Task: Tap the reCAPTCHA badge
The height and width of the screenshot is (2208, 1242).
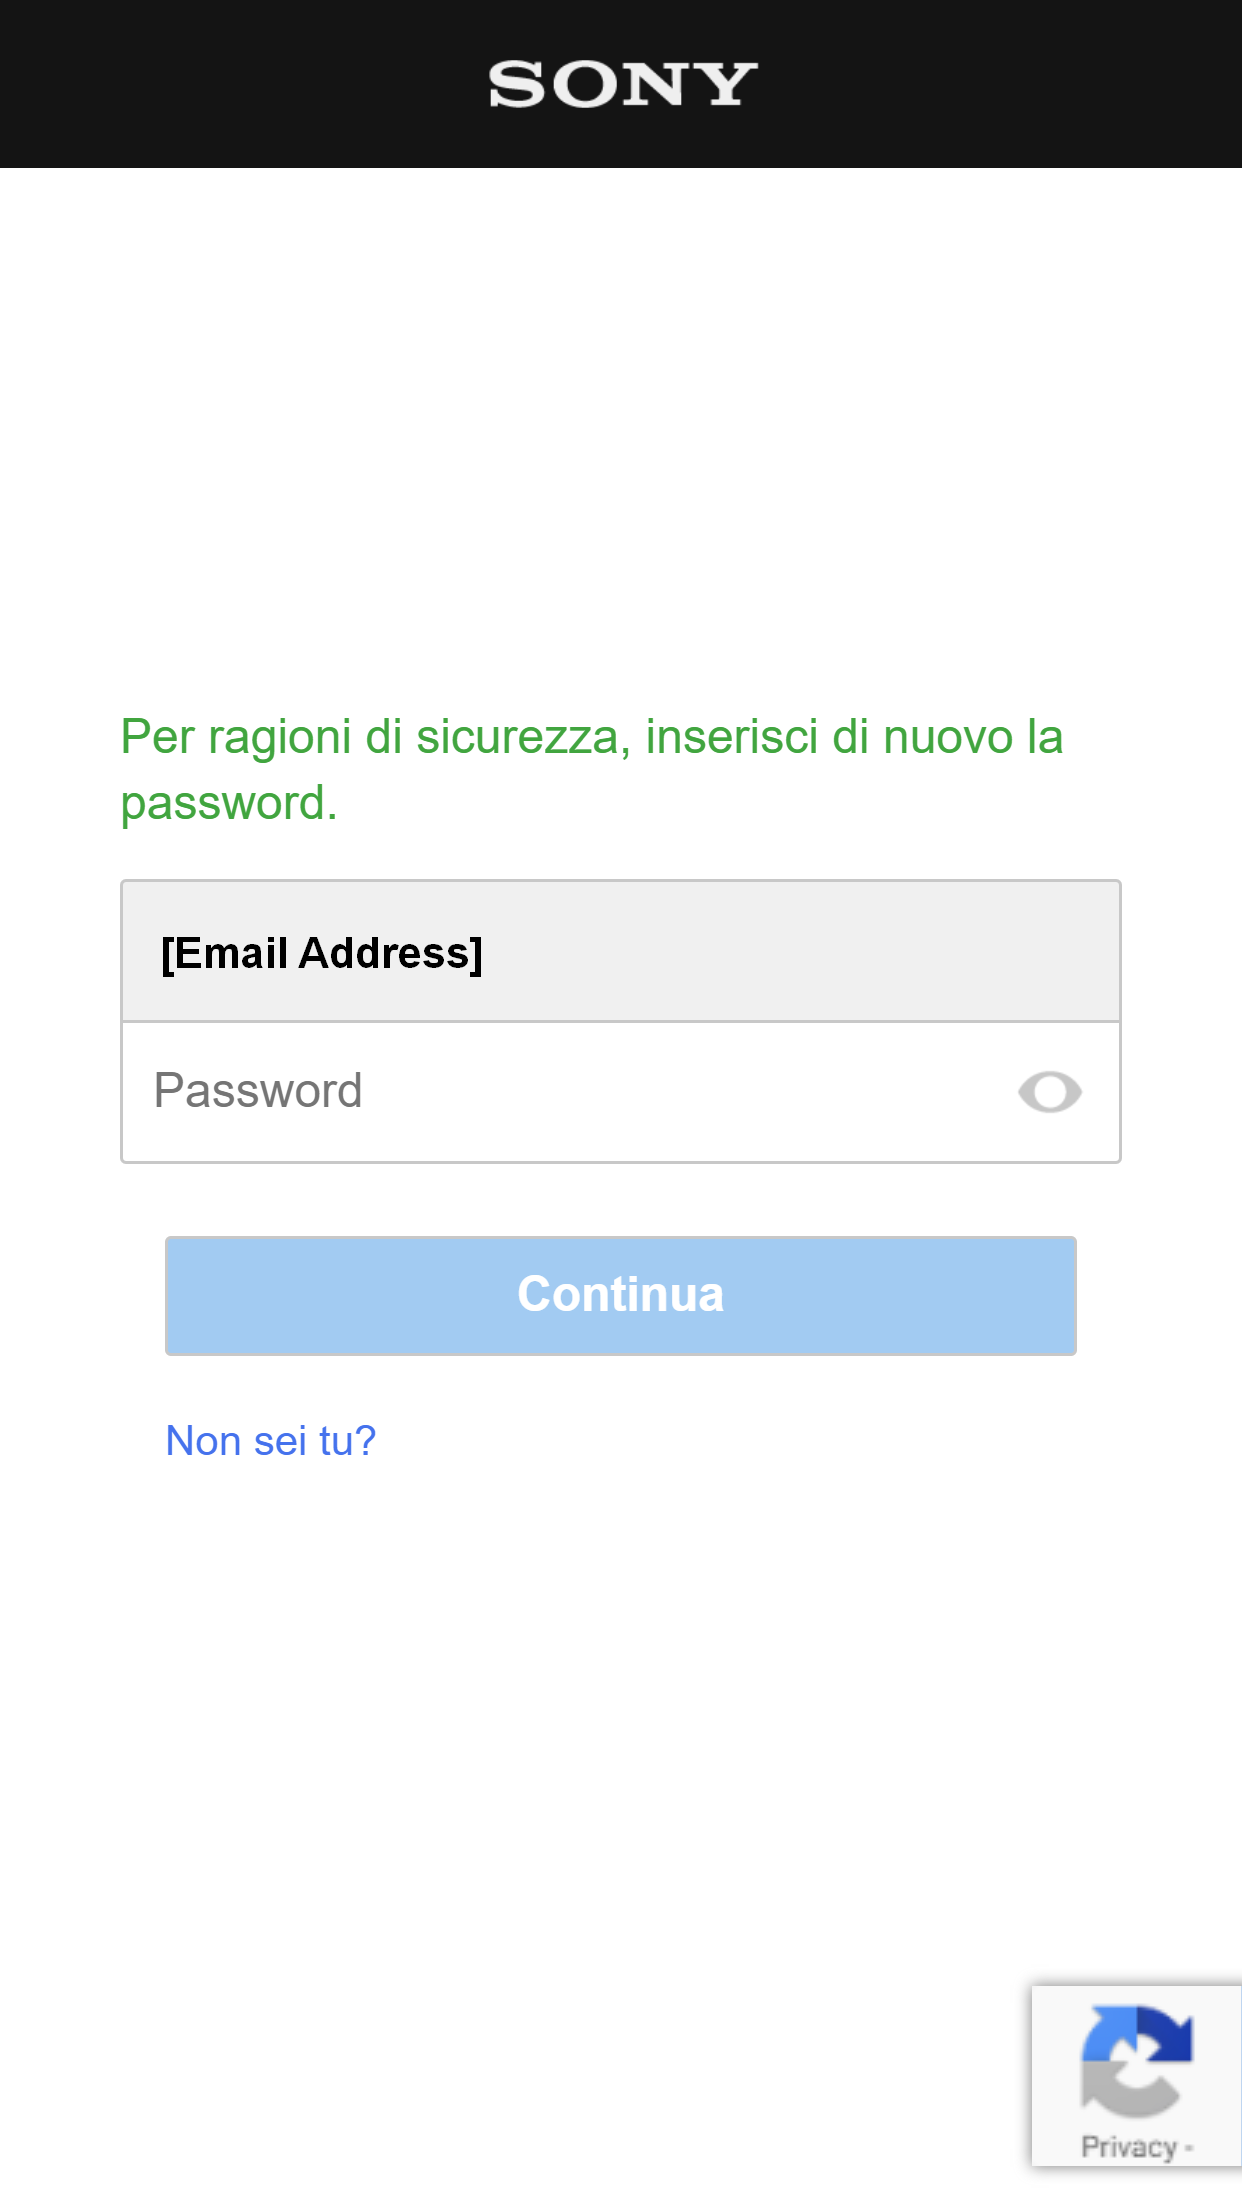Action: click(x=1136, y=2076)
